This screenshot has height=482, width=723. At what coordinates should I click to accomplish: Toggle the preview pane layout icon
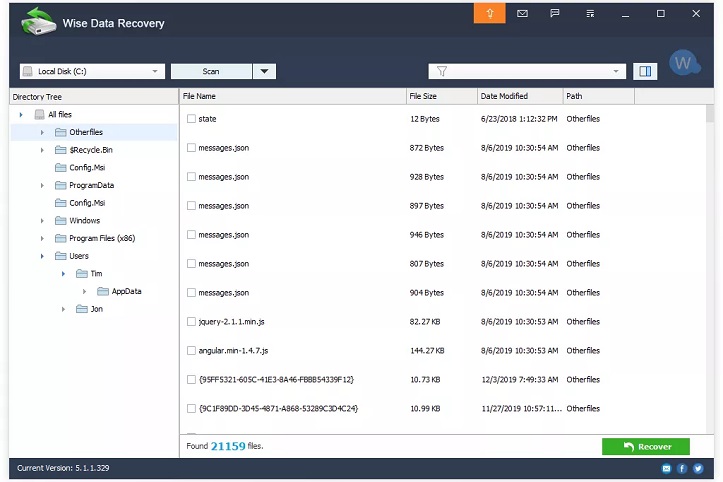[645, 71]
